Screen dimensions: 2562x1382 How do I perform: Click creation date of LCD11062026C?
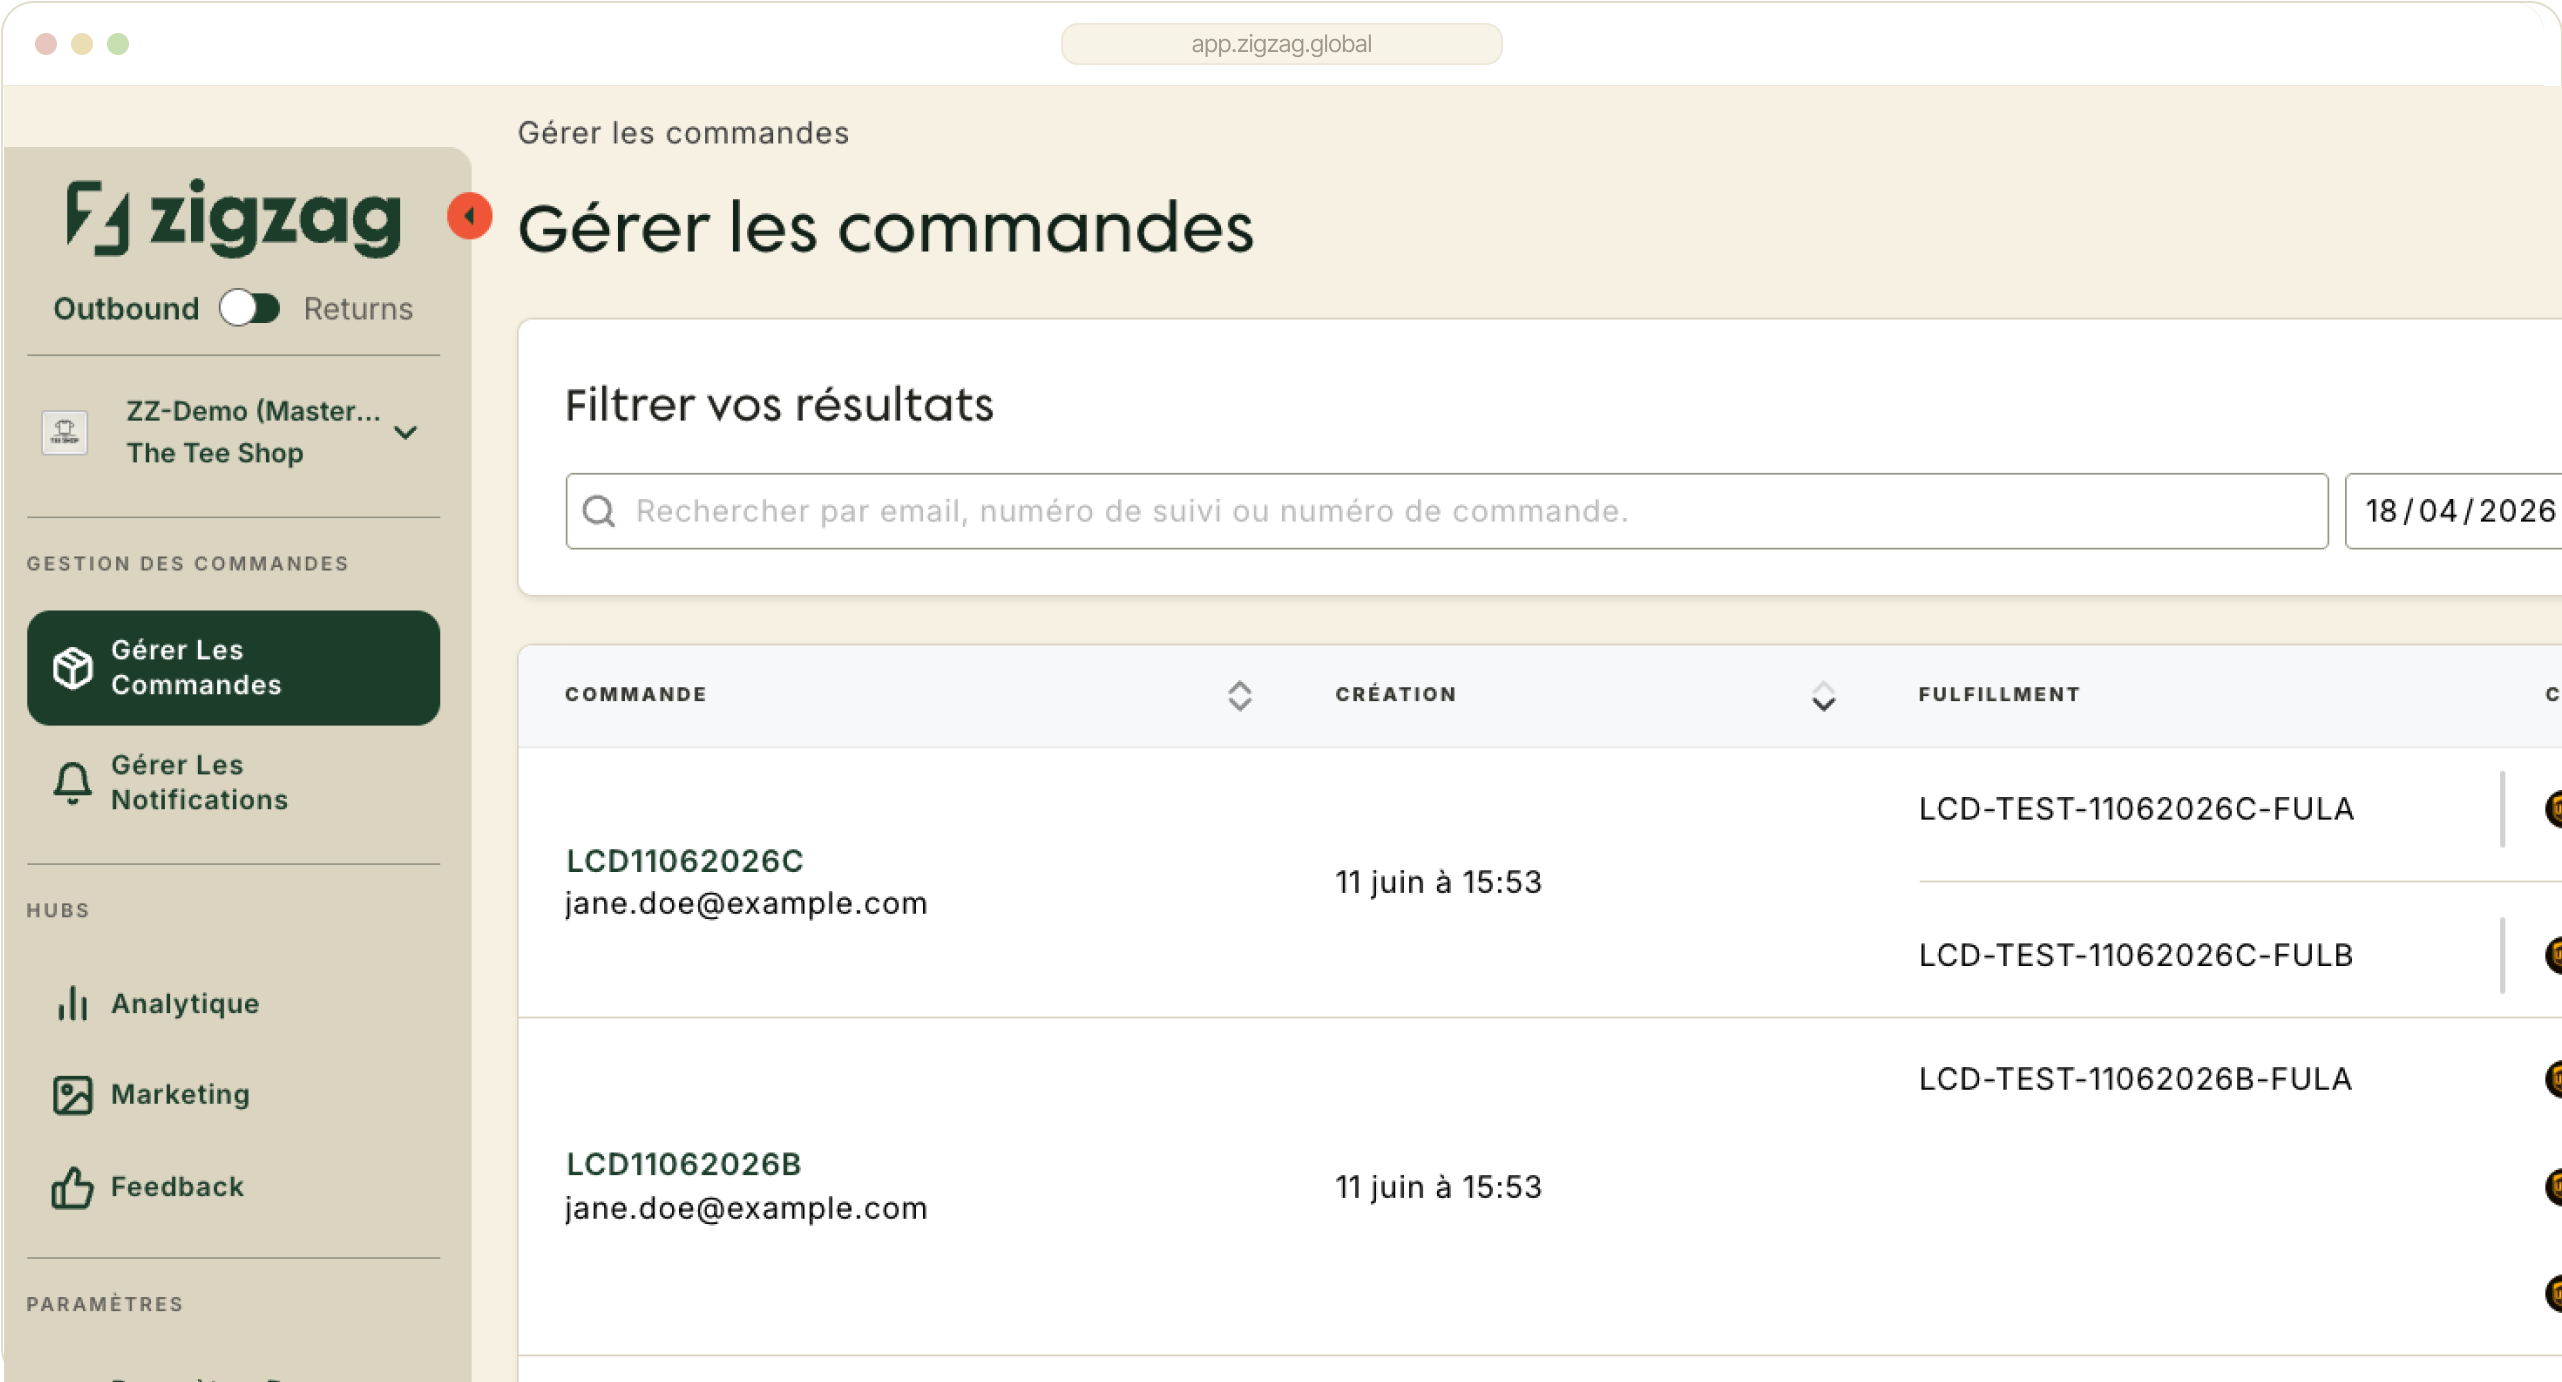(x=1438, y=882)
